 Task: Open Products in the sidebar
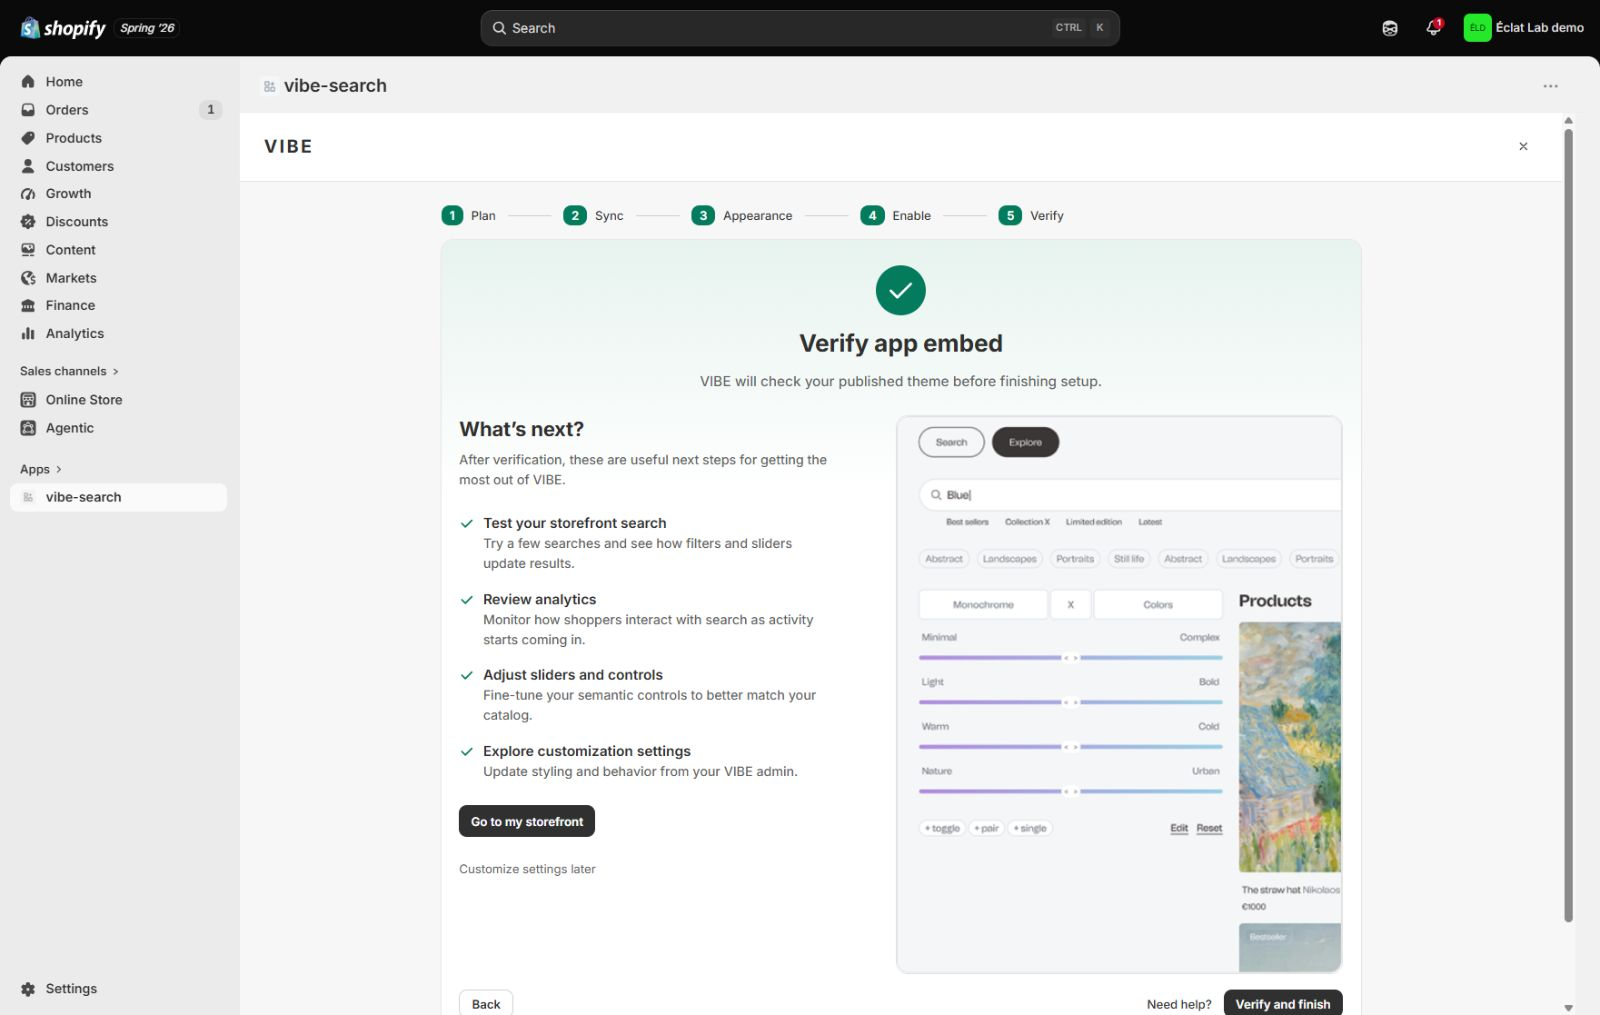119,138
